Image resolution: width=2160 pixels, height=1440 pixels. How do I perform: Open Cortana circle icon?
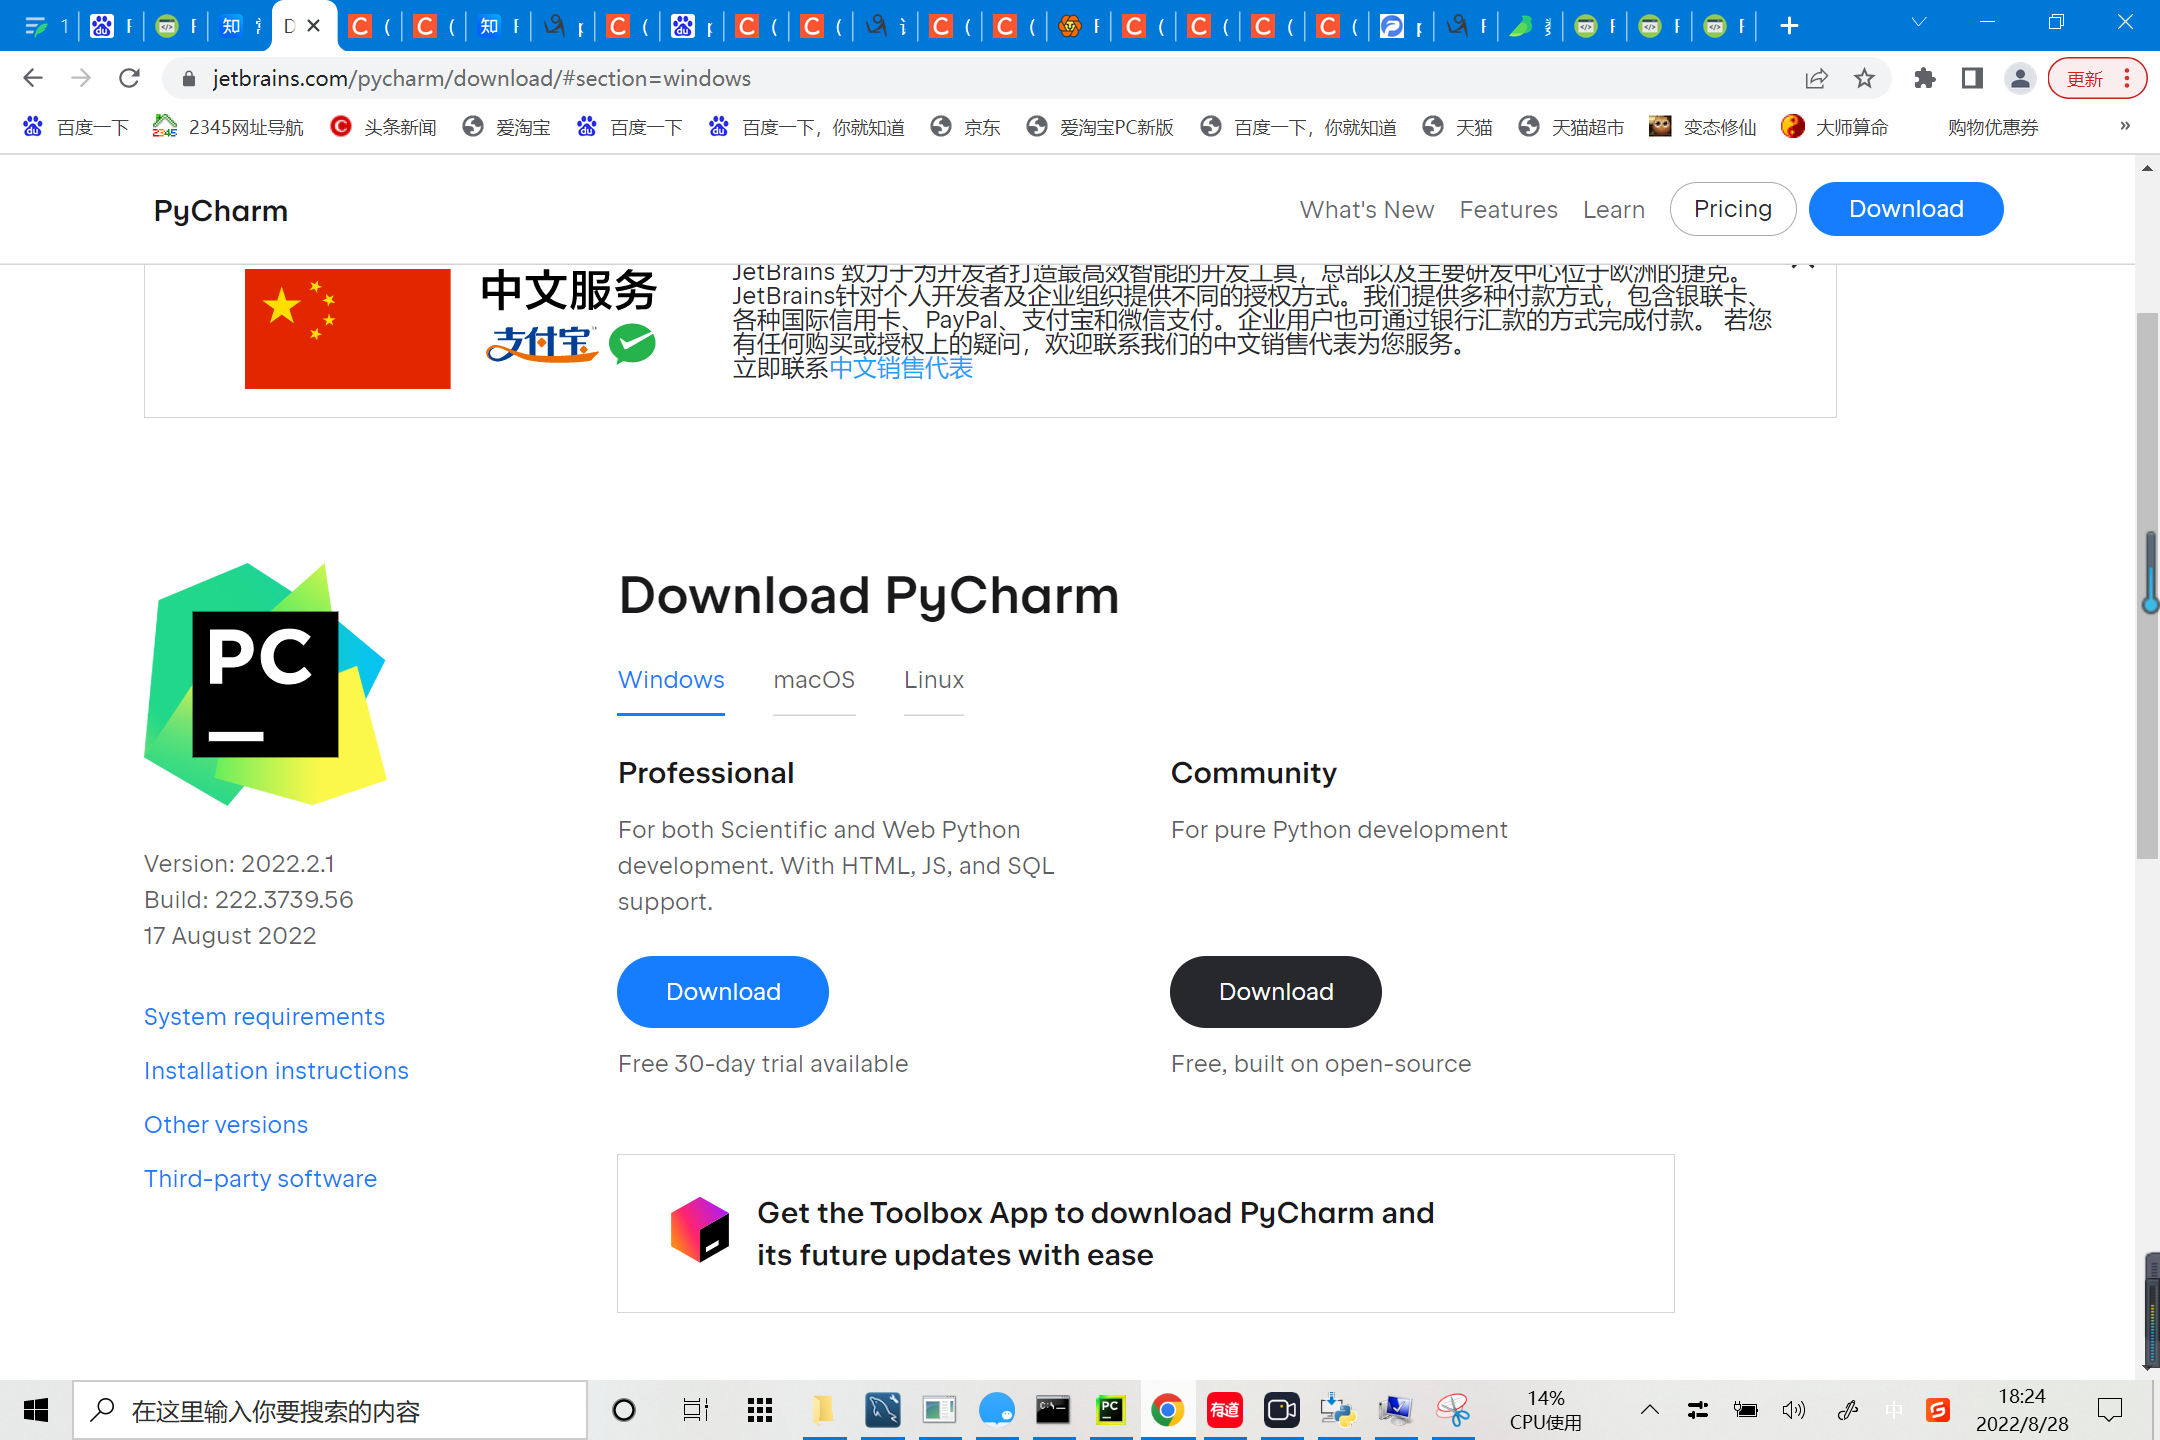click(x=624, y=1410)
